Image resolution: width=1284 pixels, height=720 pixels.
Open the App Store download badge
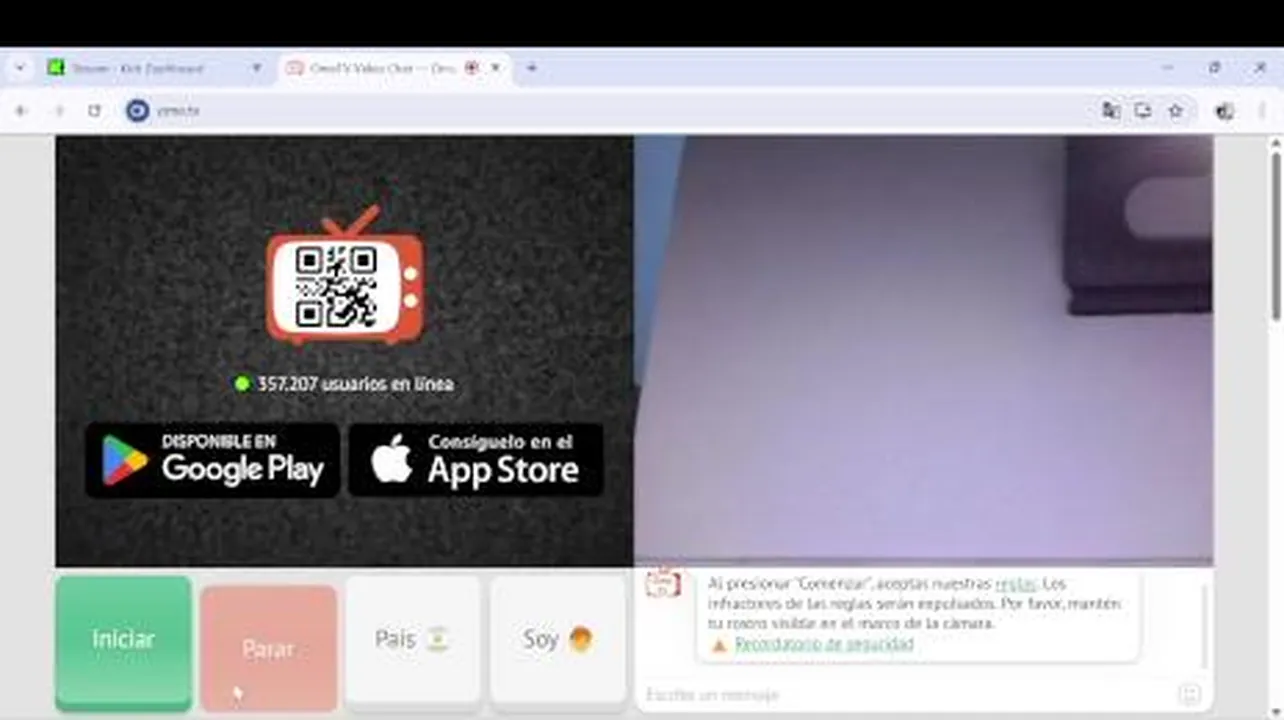coord(475,460)
